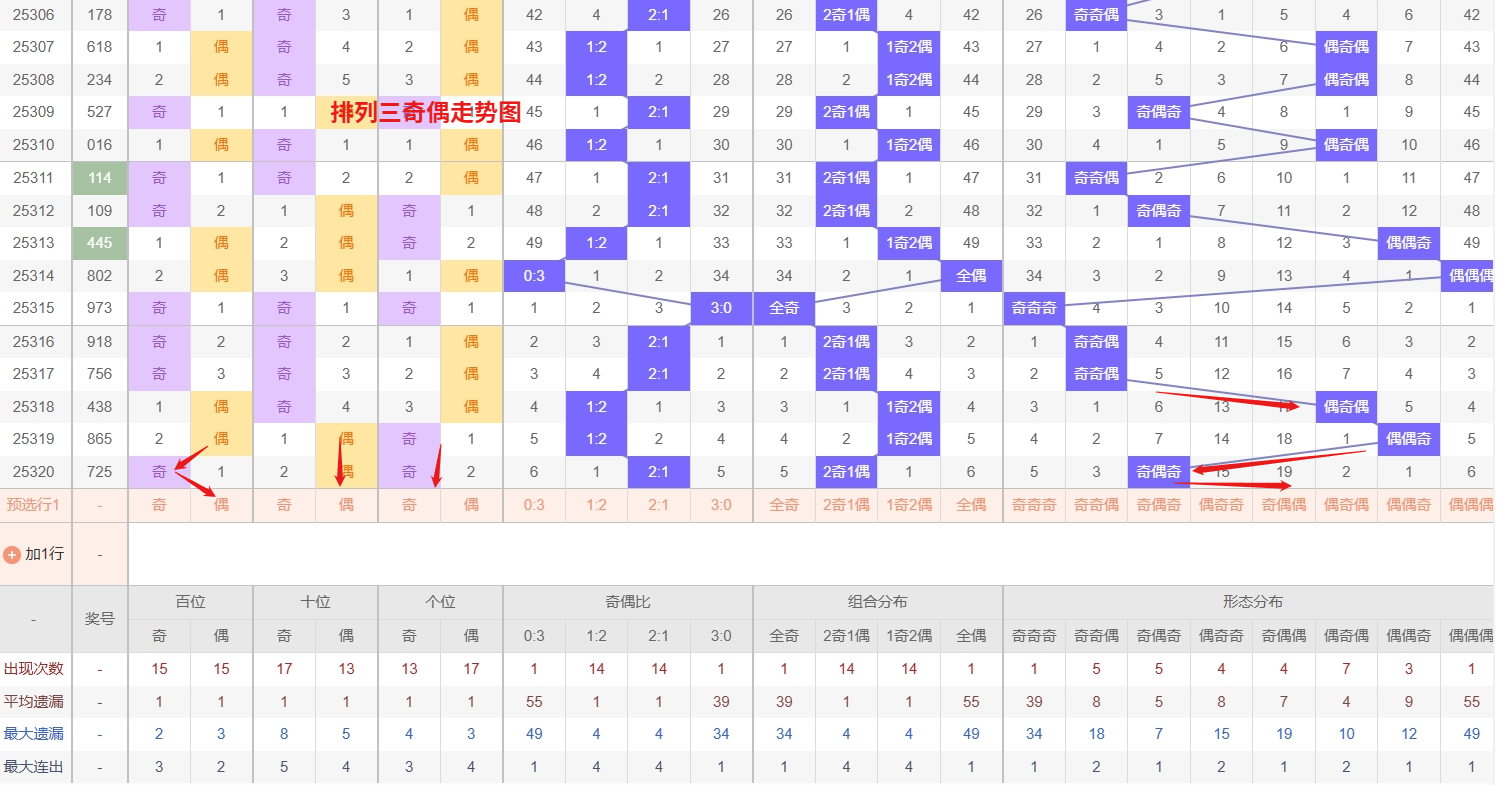Click the 平均遗漏 statistics row label
1498x785 pixels.
[x=34, y=702]
